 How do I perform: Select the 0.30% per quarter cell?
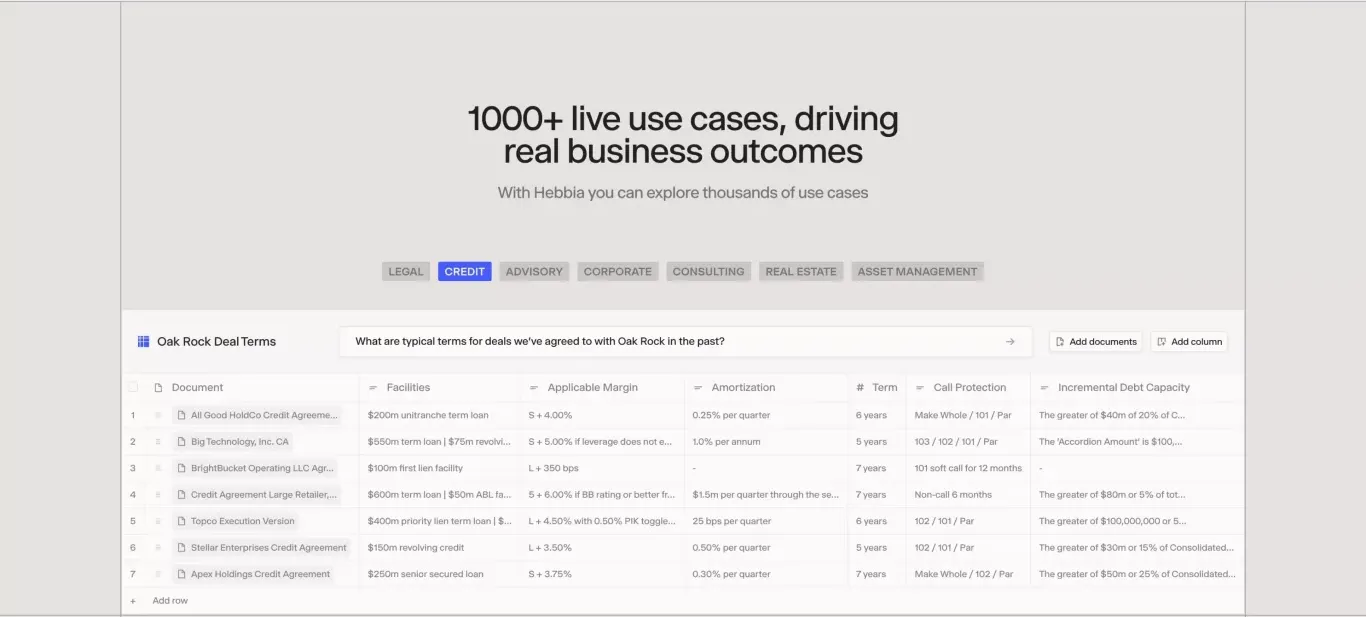coord(767,574)
